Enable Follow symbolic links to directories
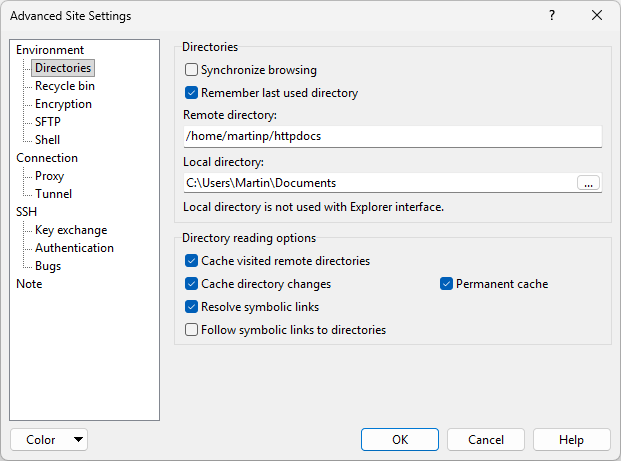 coord(192,330)
